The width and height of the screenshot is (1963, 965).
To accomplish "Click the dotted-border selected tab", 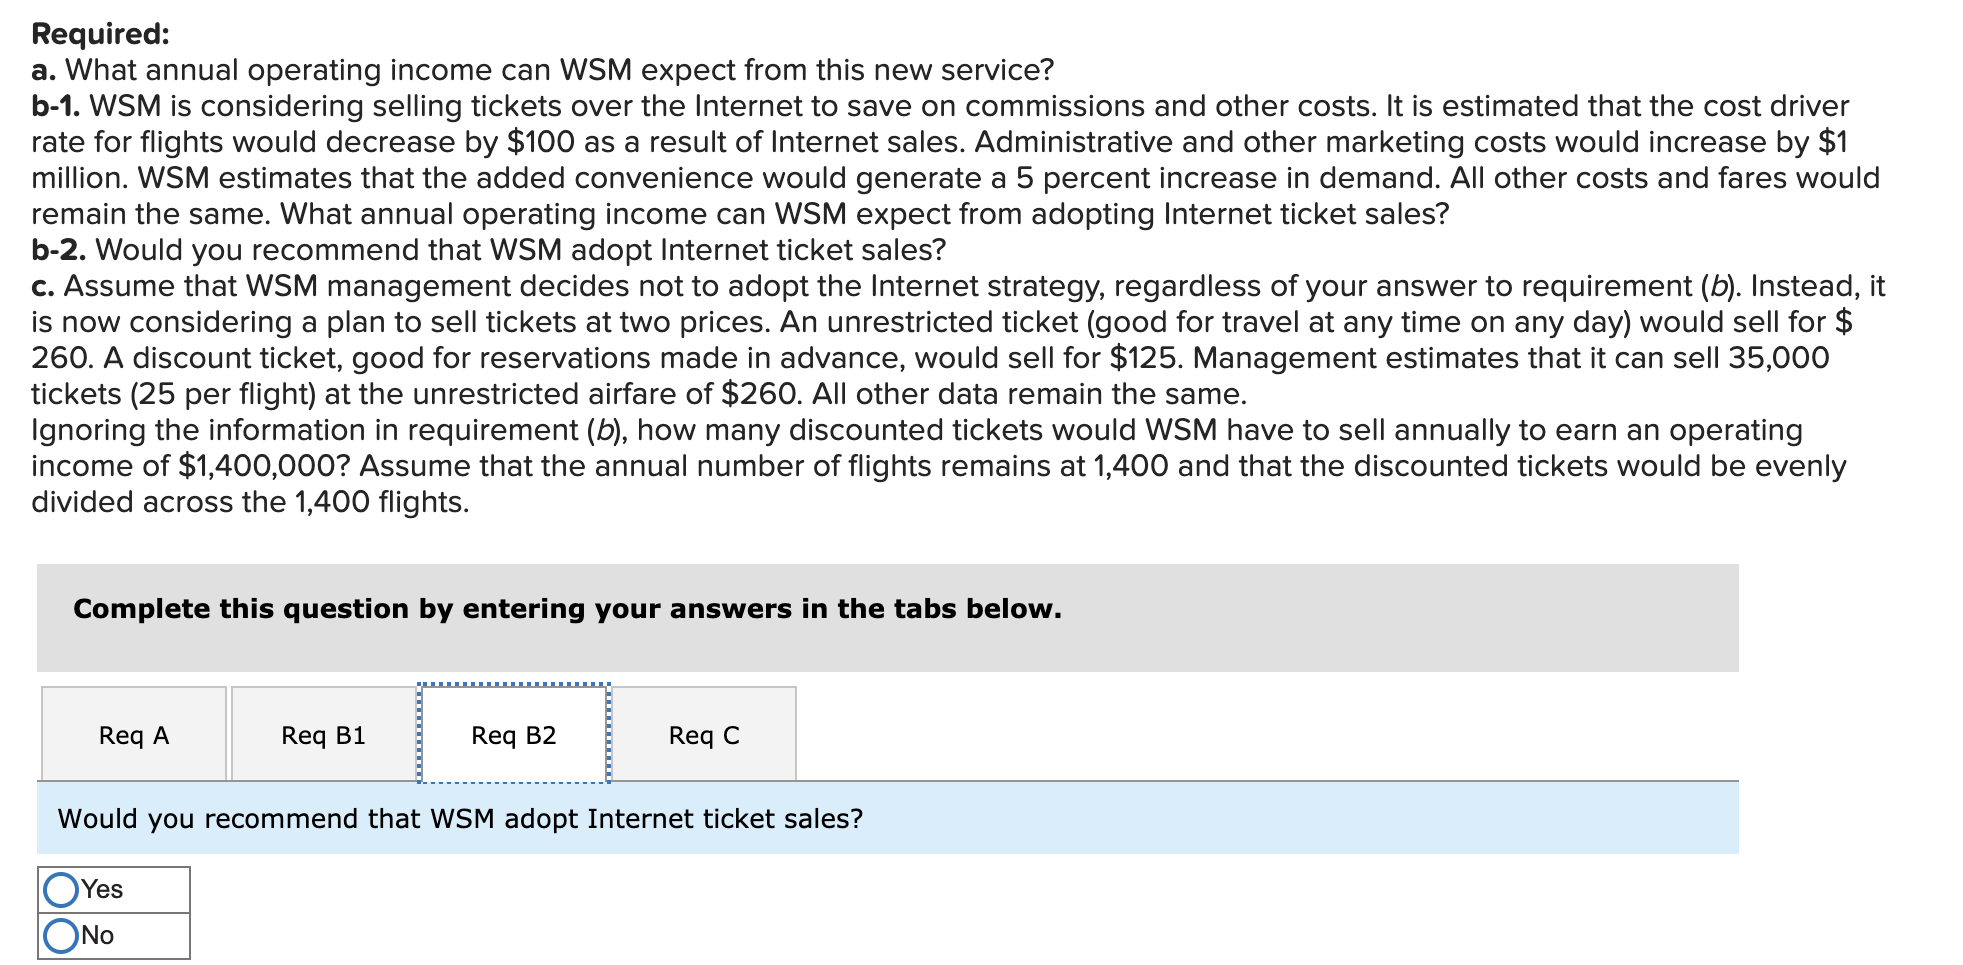I will 513,735.
